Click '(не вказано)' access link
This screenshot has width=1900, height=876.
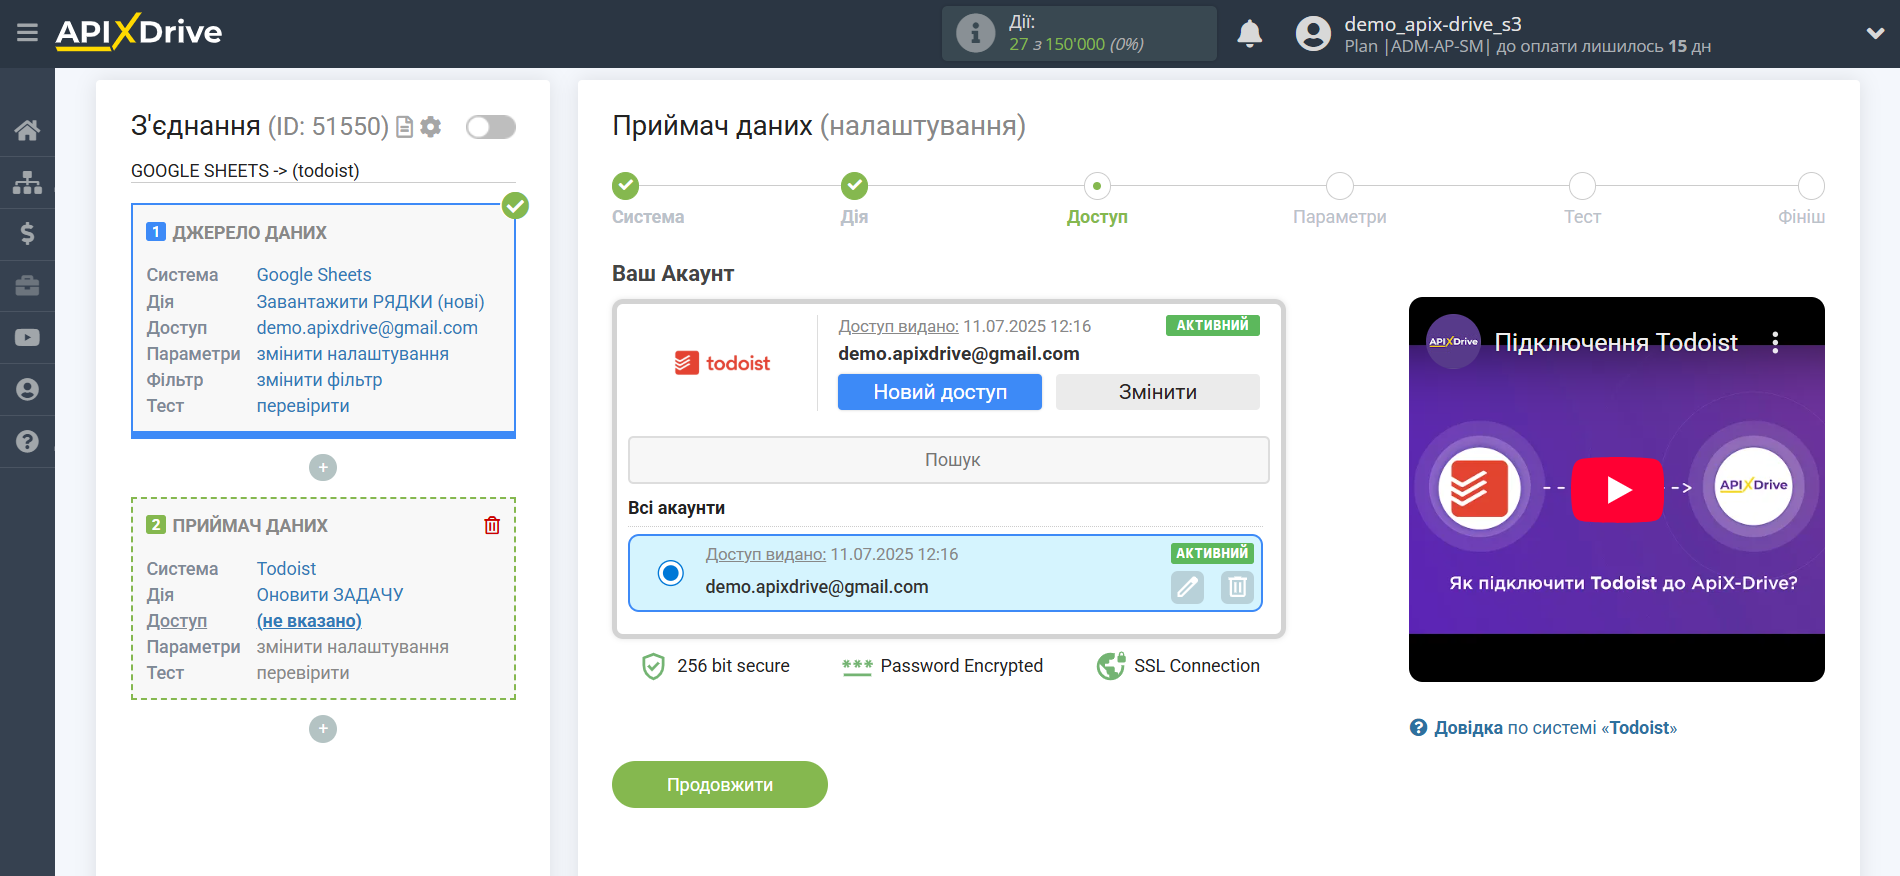coord(309,621)
